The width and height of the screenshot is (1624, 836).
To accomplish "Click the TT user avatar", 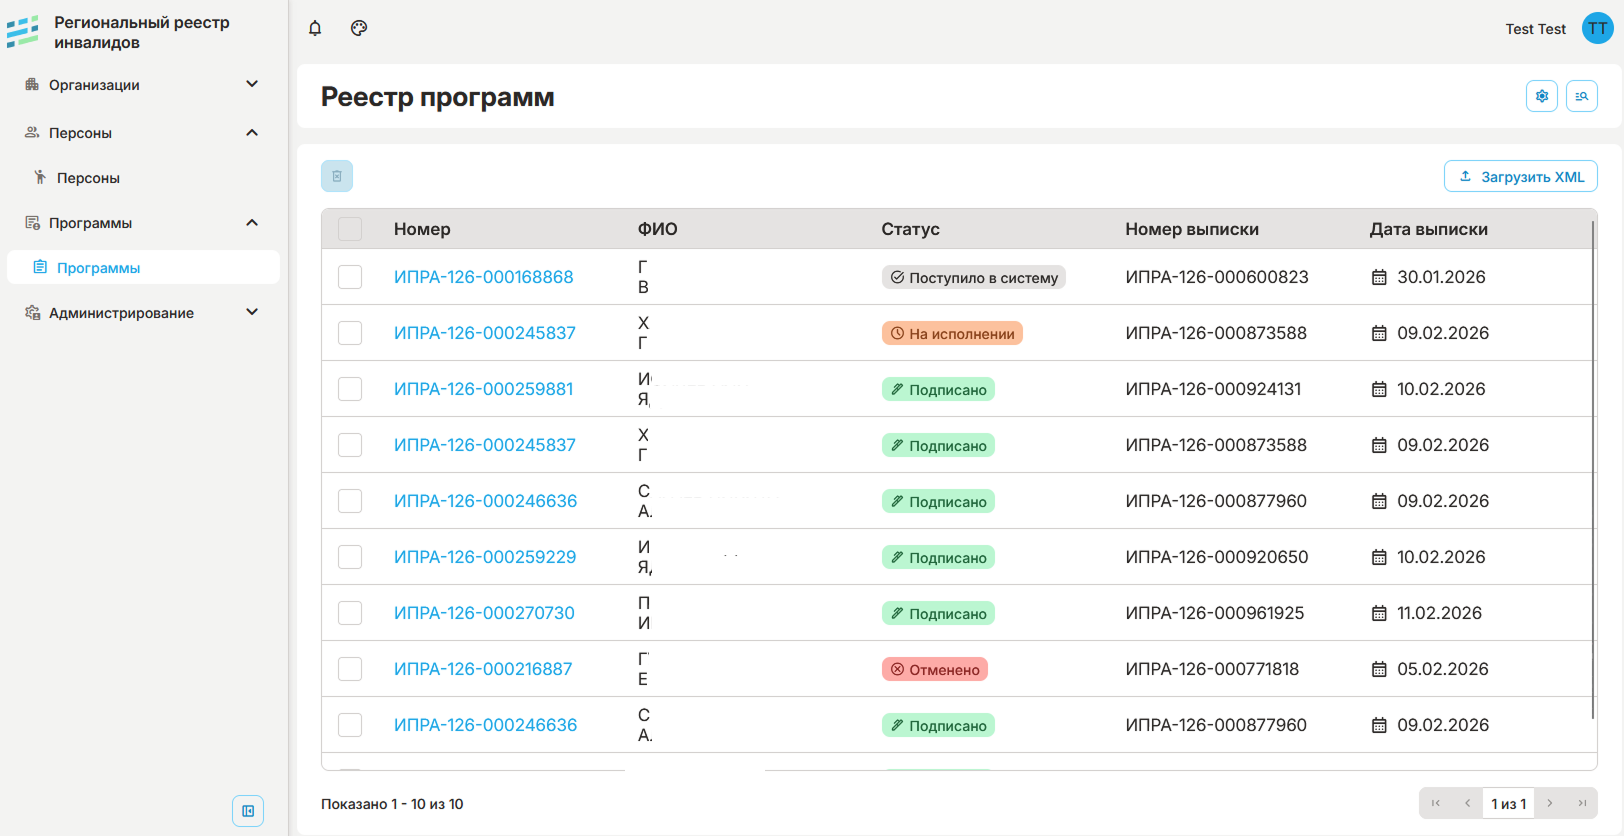I will [1597, 28].
